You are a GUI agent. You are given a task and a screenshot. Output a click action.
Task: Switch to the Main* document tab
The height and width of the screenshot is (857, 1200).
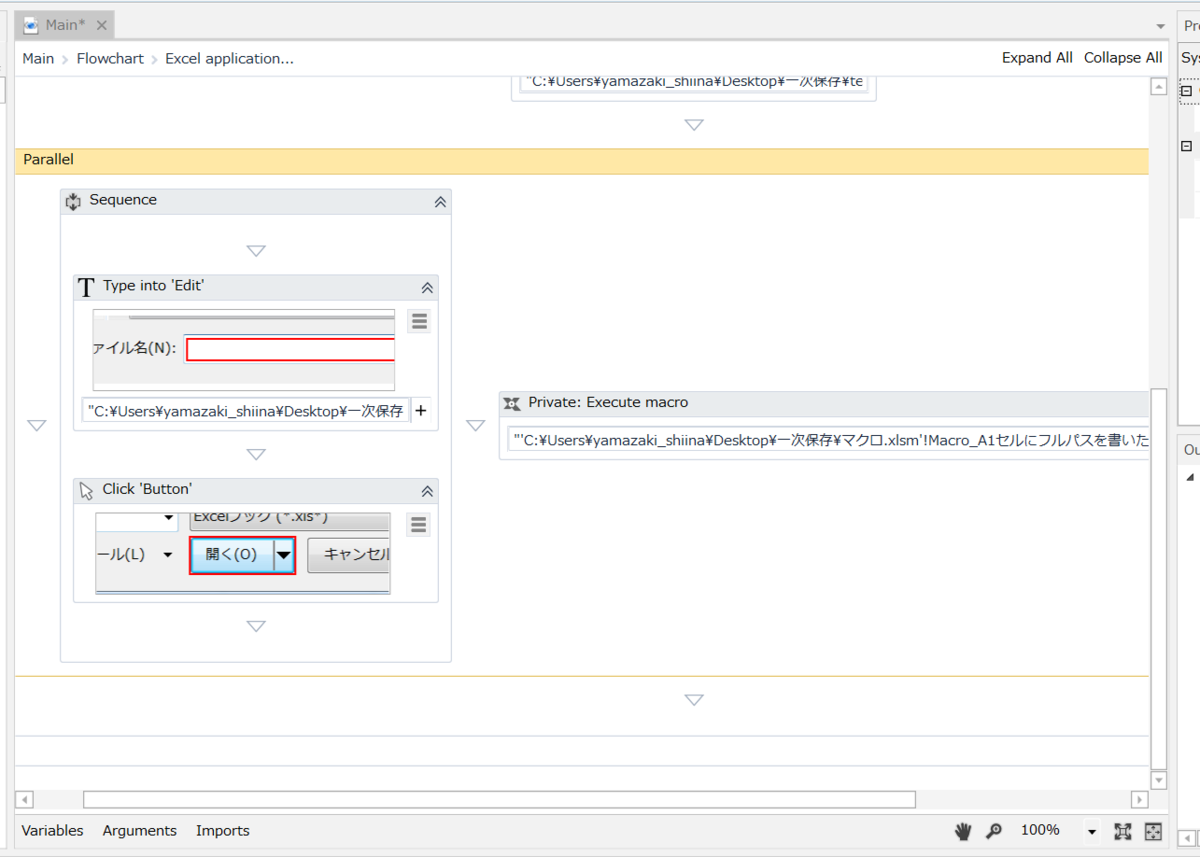pyautogui.click(x=64, y=25)
